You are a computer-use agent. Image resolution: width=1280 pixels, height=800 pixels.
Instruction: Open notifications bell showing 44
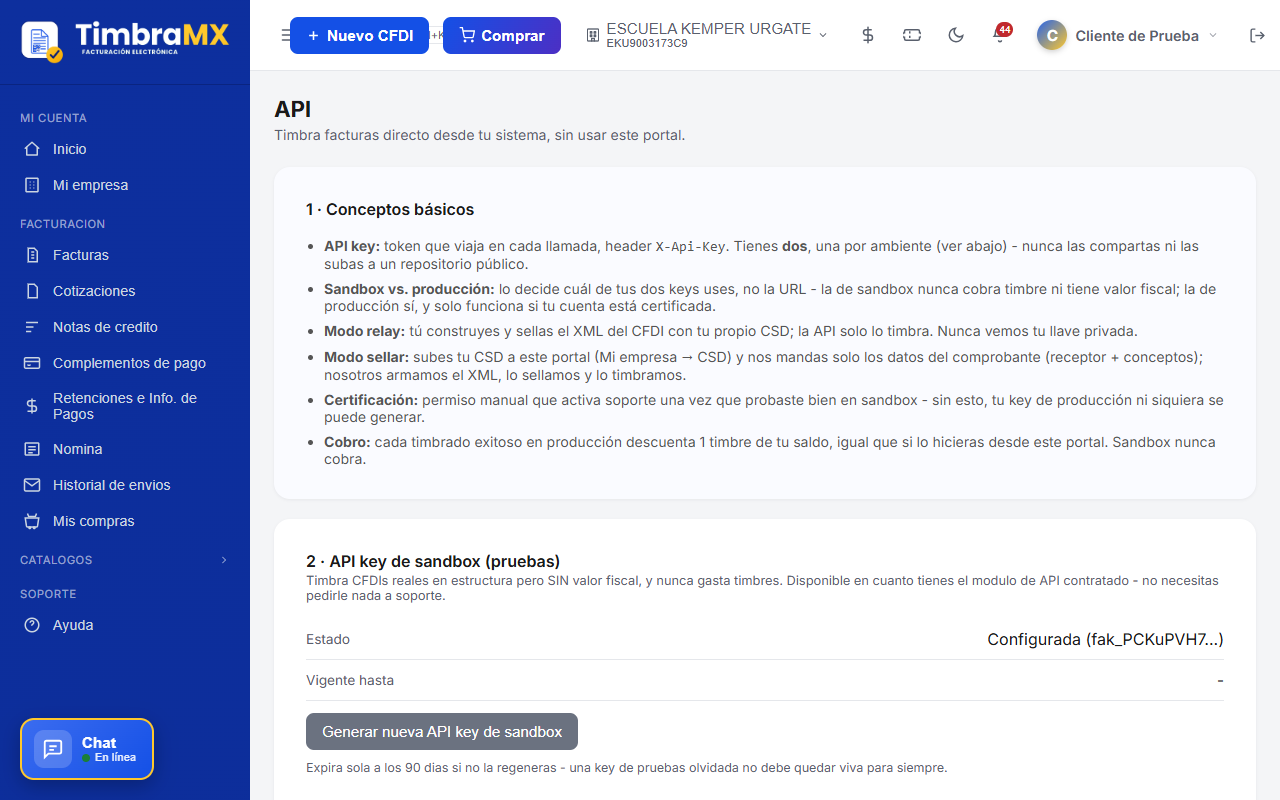click(x=1000, y=35)
